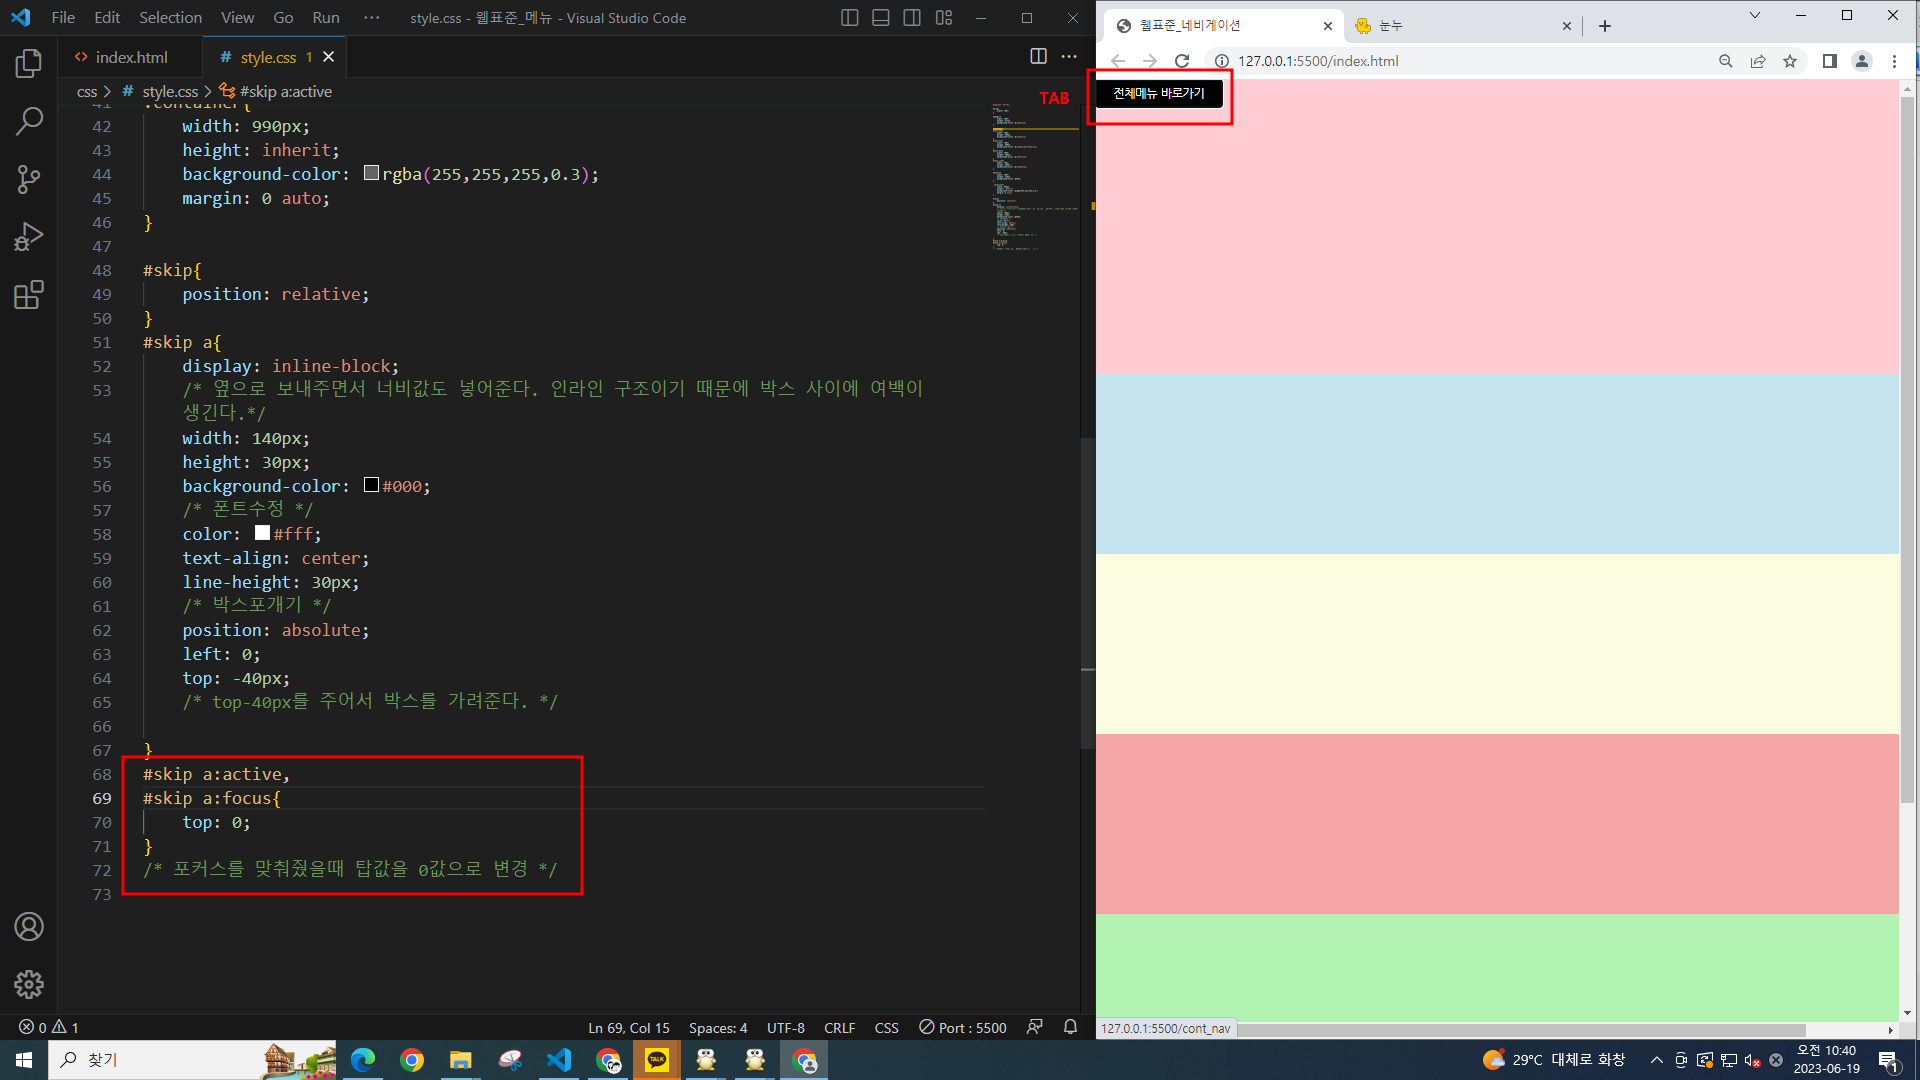Expand the hidden menu bar items
The image size is (1920, 1080).
[x=372, y=18]
